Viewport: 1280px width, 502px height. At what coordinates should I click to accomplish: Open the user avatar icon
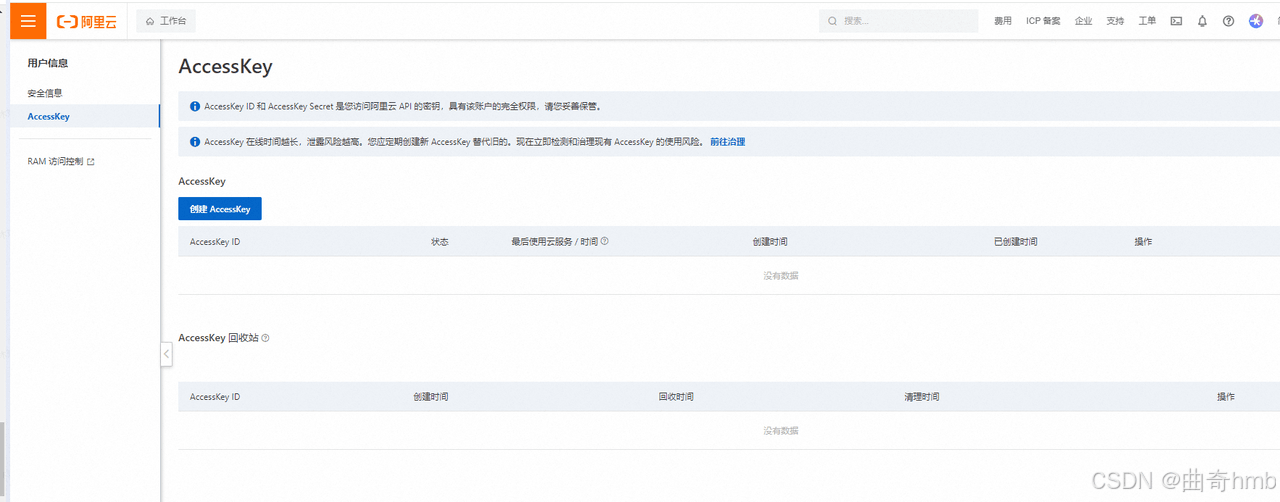(1256, 21)
